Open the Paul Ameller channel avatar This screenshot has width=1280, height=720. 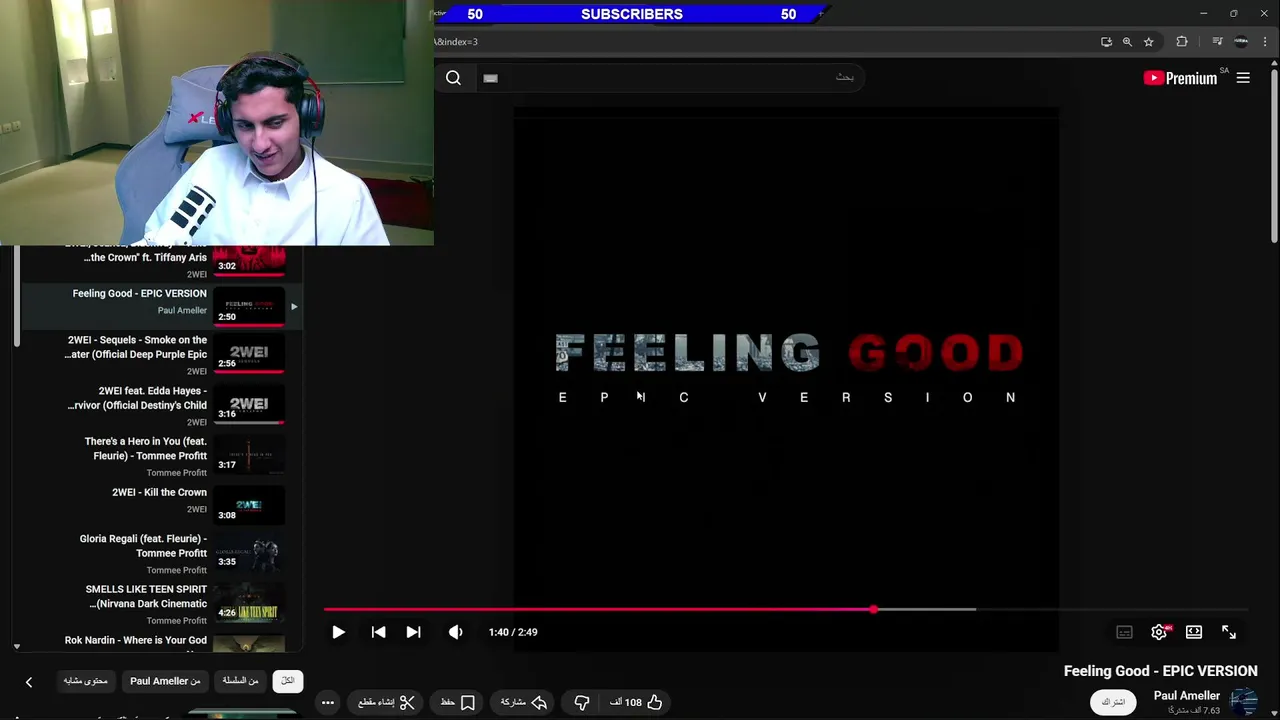[x=1244, y=702]
